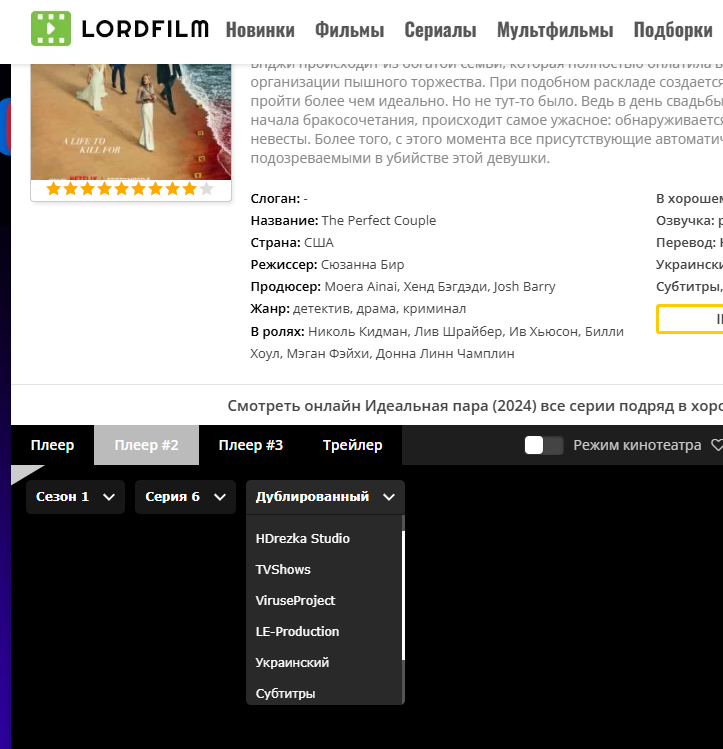Viewport: 723px width, 749px height.
Task: Switch to the Плеер #3 tab
Action: coord(251,445)
